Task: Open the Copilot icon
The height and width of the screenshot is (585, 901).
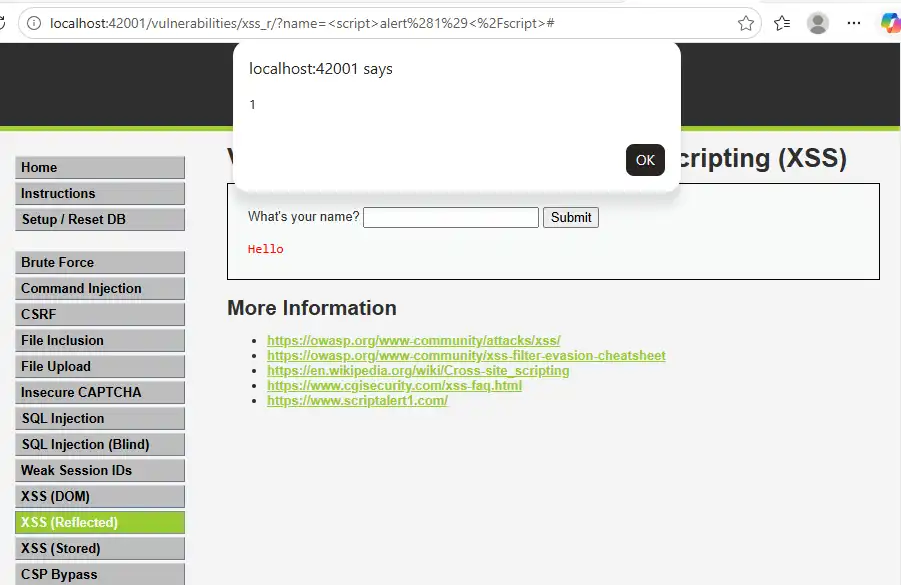Action: pyautogui.click(x=890, y=23)
